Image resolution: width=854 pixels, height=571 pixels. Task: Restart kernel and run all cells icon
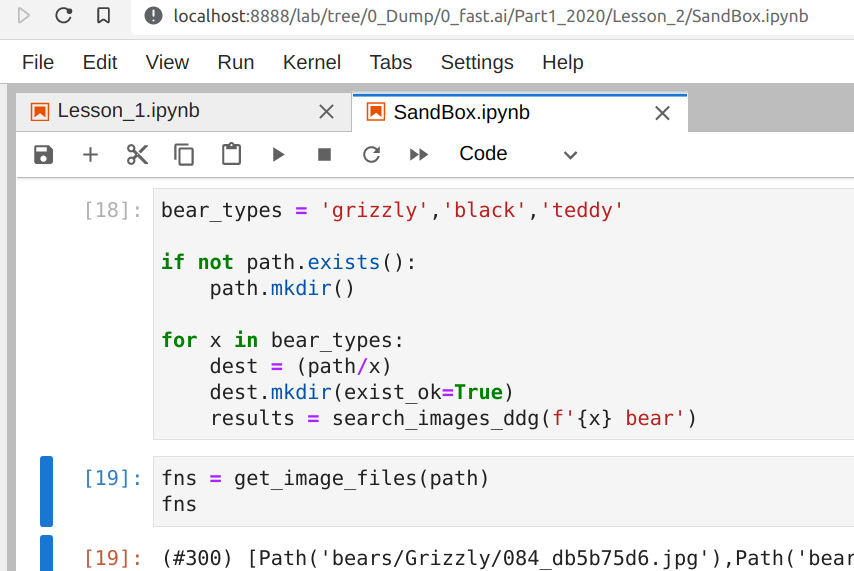pyautogui.click(x=419, y=154)
